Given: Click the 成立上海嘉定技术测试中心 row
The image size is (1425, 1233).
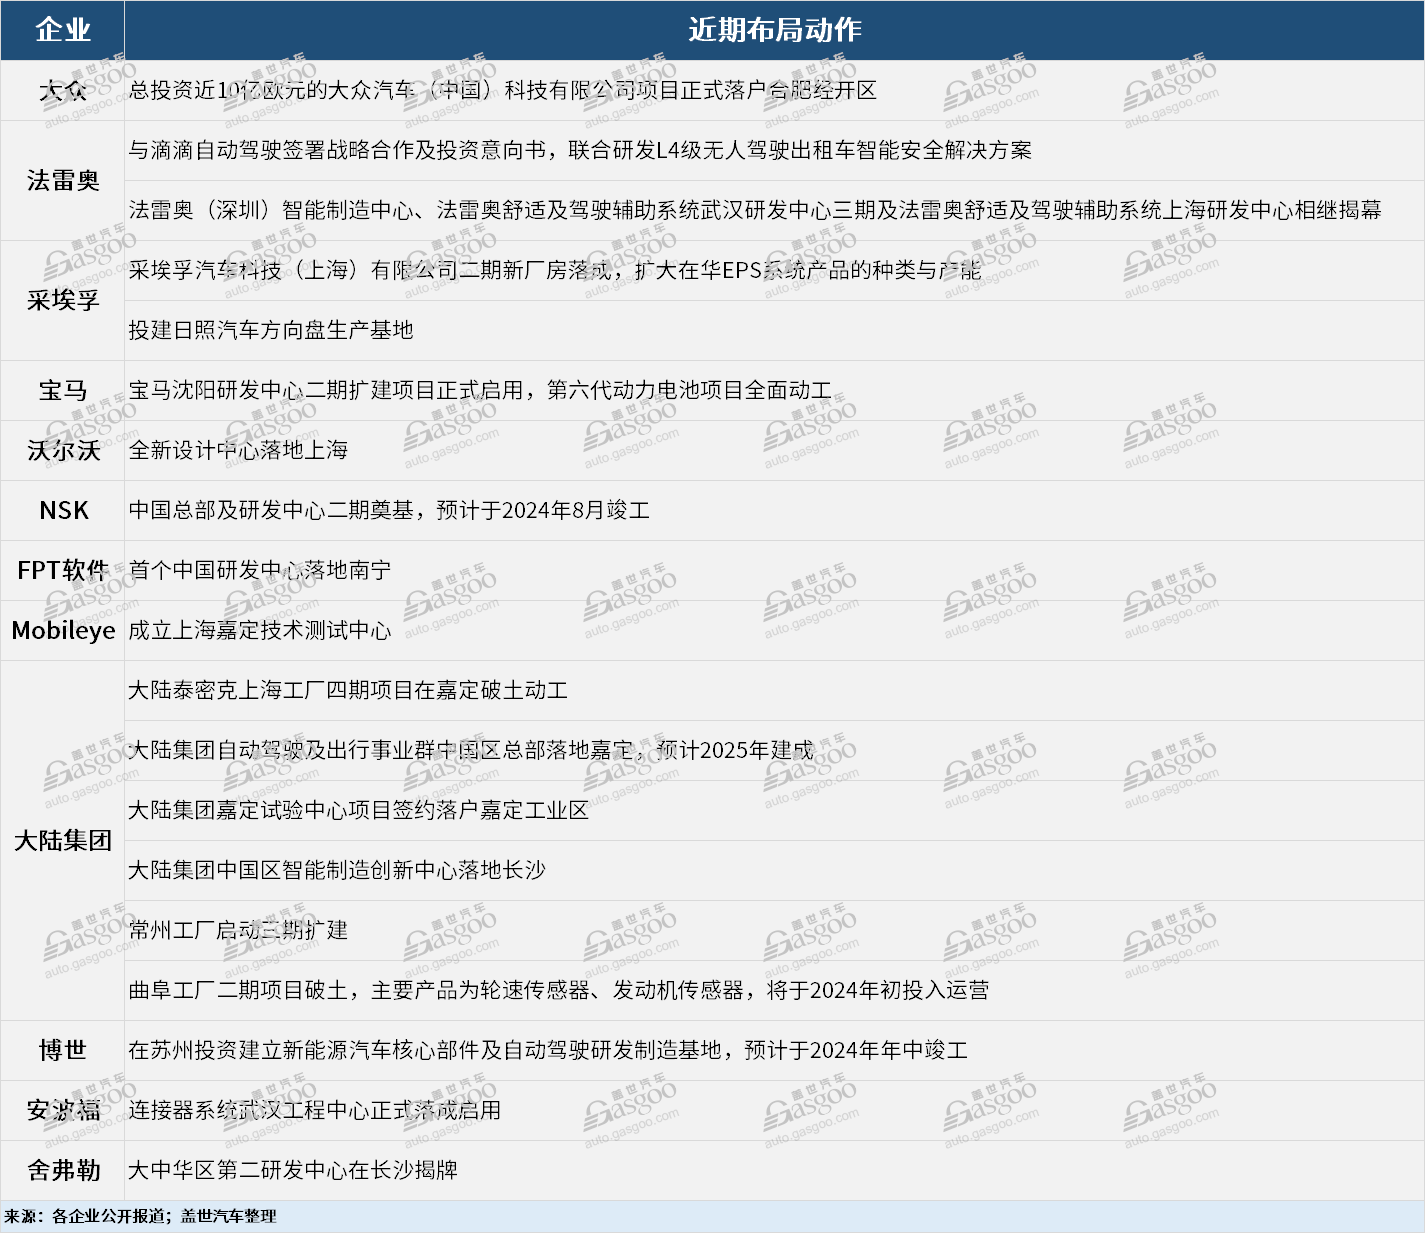Looking at the screenshot, I should [774, 631].
